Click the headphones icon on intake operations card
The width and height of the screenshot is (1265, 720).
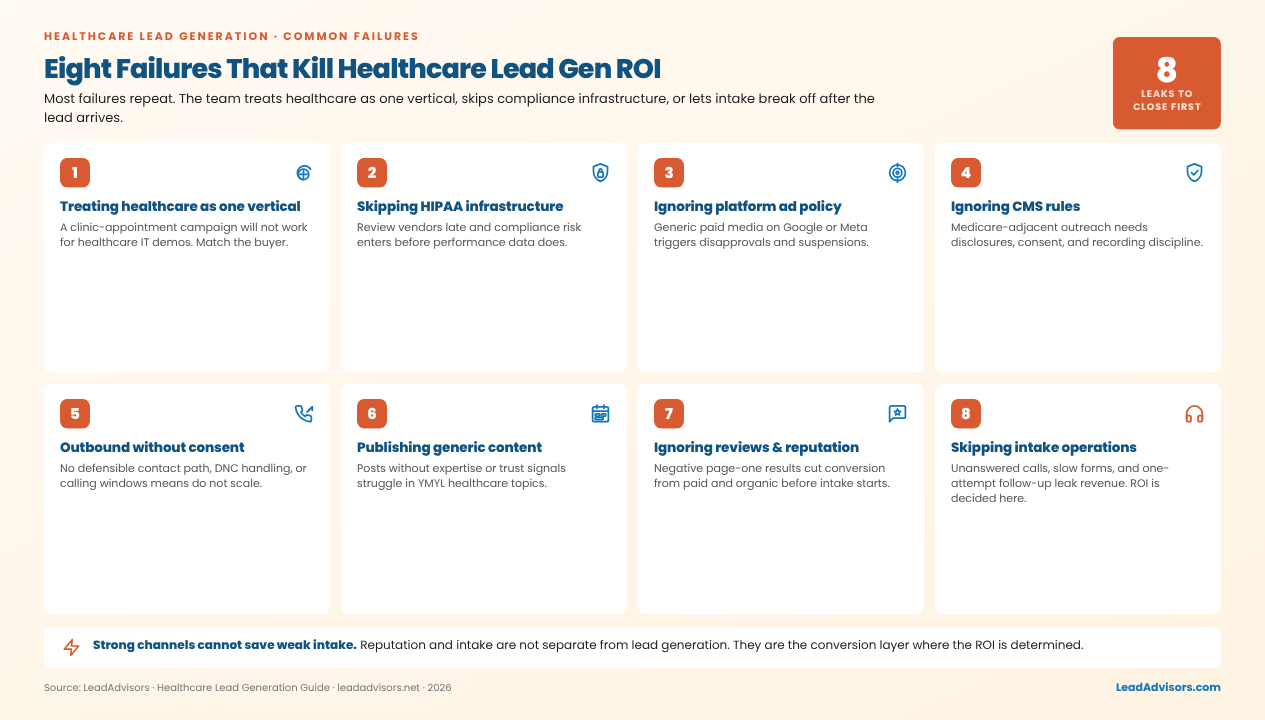1194,414
